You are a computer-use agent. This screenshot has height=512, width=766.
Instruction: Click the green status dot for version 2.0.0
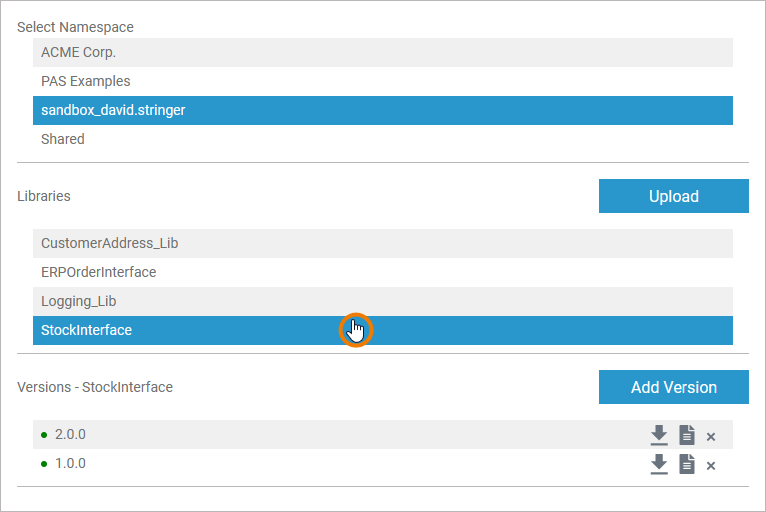tap(44, 436)
